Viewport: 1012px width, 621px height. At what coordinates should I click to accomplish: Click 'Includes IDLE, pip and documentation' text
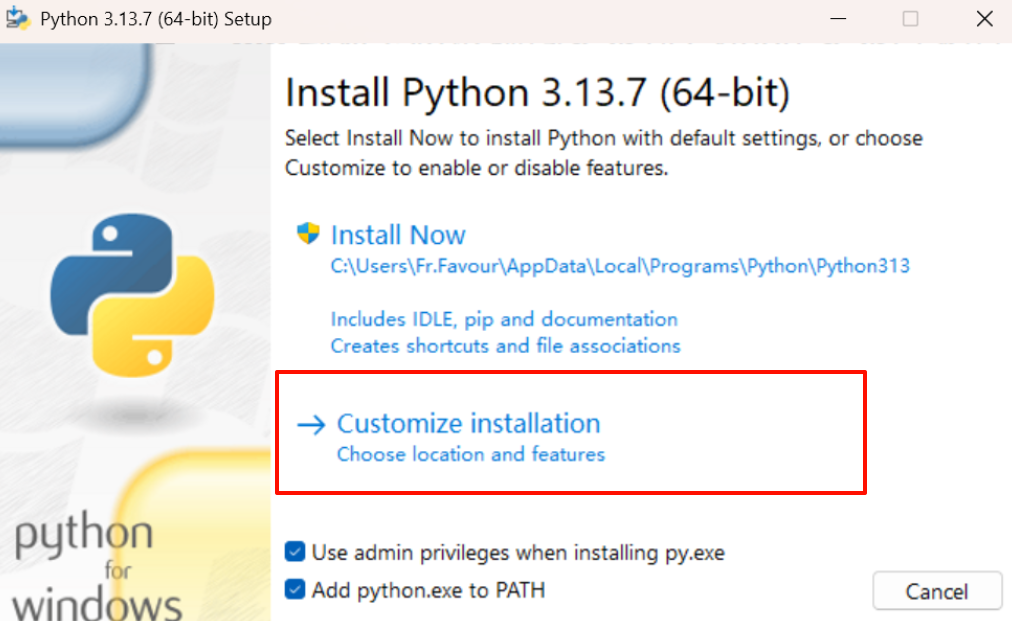504,319
